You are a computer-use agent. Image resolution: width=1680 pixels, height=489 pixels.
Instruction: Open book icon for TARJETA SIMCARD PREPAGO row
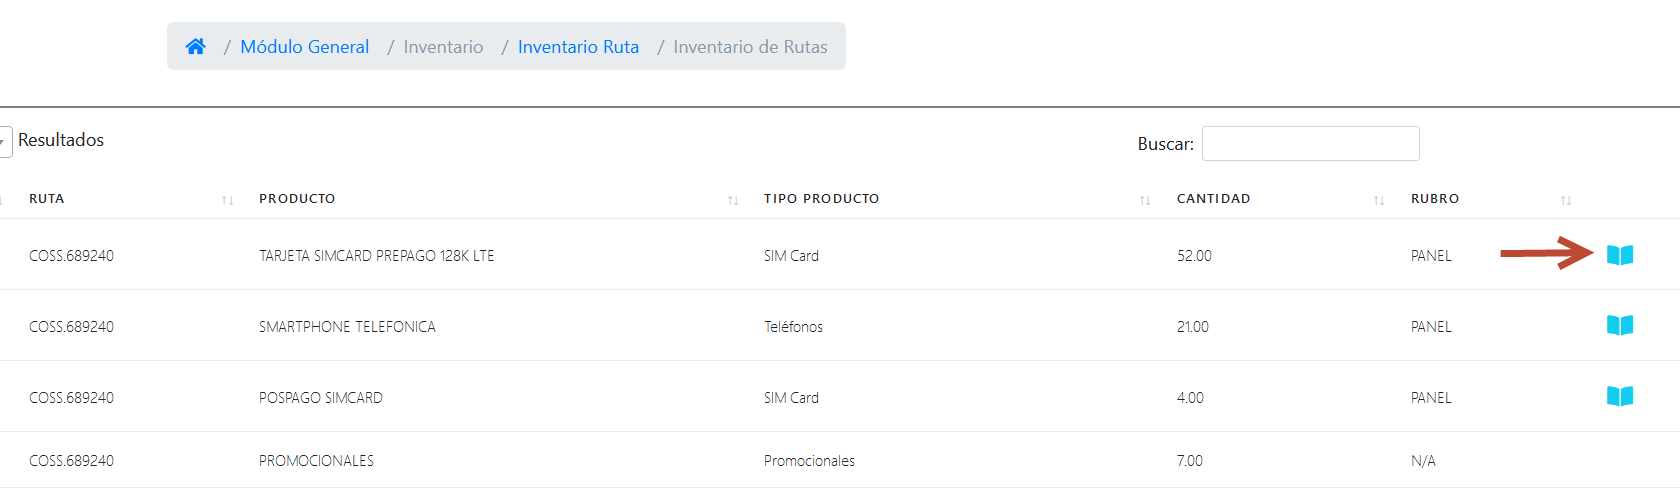(1620, 255)
